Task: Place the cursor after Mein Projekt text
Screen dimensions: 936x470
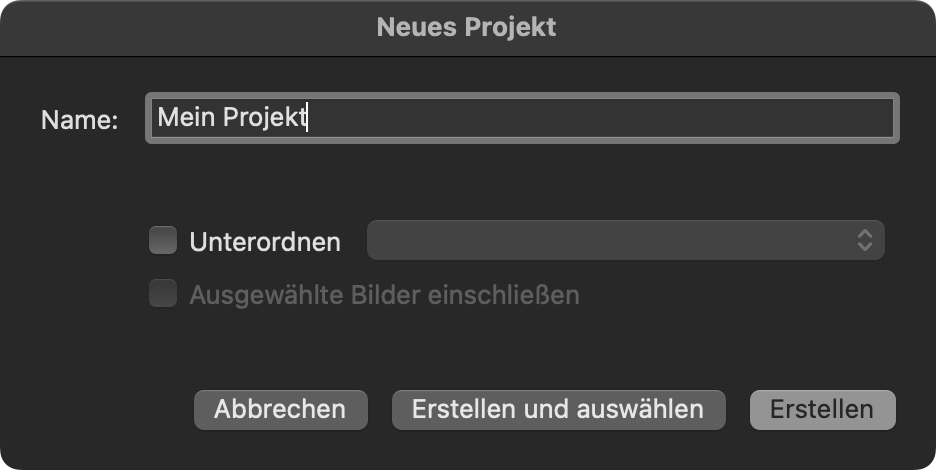Action: tap(307, 118)
